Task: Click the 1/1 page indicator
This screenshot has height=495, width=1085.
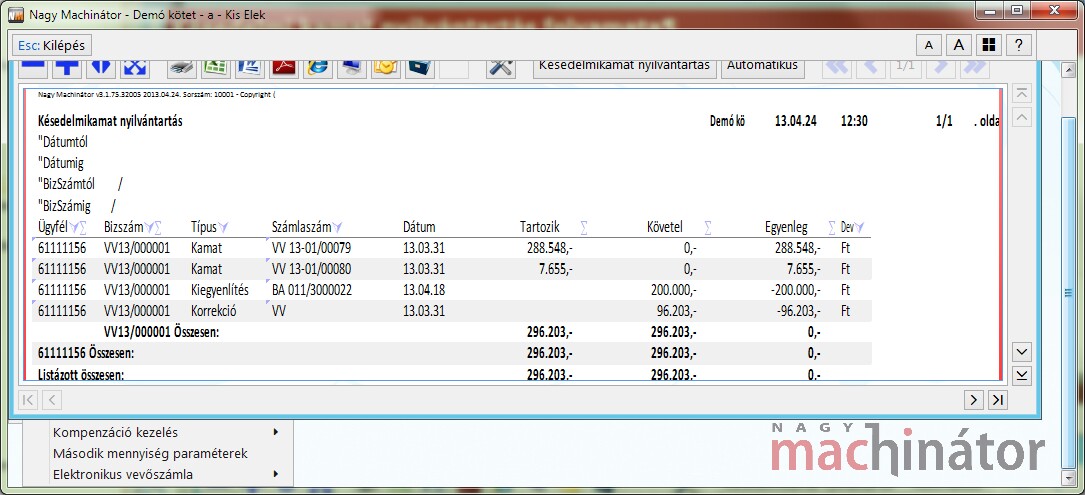Action: (x=905, y=68)
